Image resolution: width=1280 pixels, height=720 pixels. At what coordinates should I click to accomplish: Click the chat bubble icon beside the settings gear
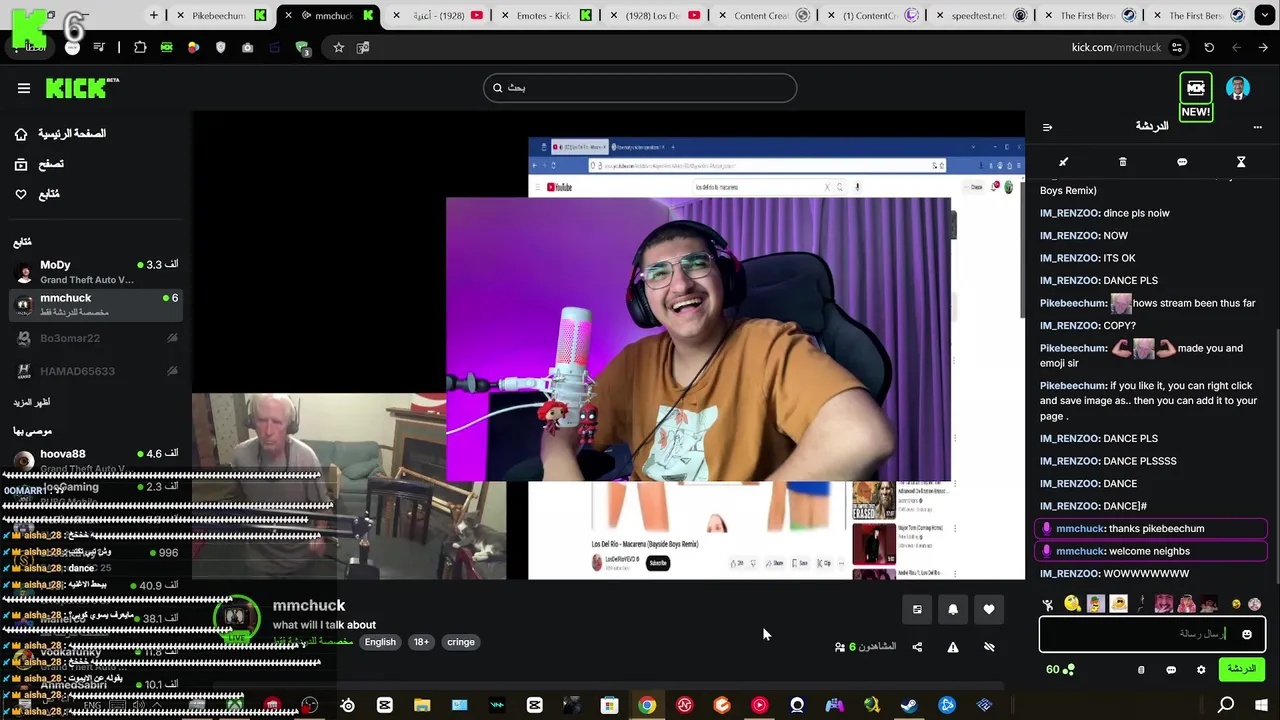[x=1171, y=670]
